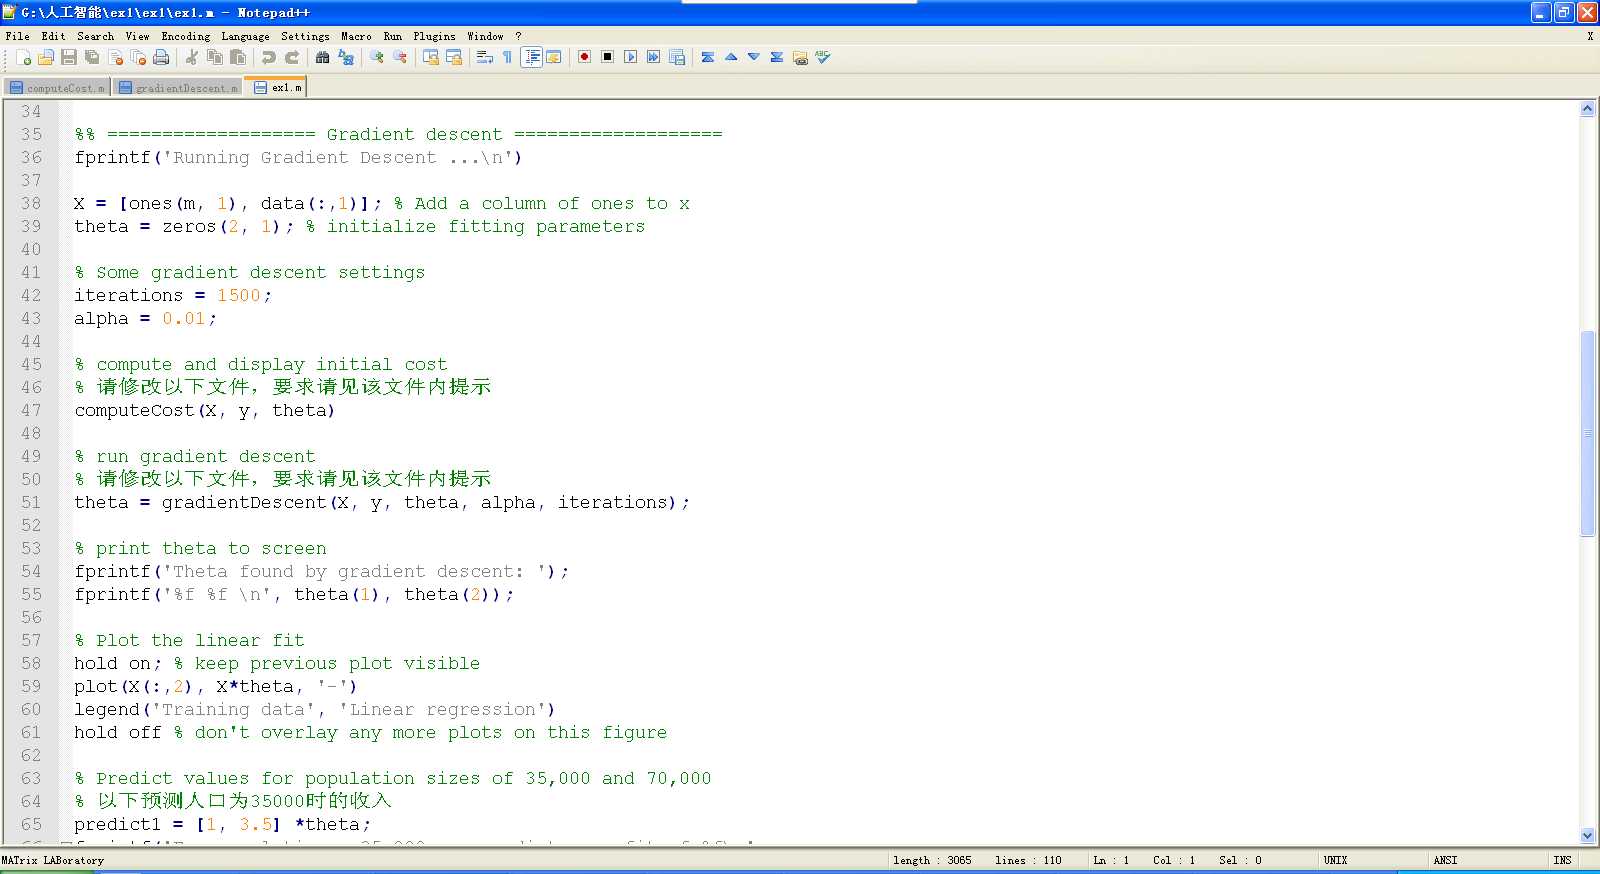The height and width of the screenshot is (874, 1600).
Task: Select the ex1.m tab
Action: point(277,87)
